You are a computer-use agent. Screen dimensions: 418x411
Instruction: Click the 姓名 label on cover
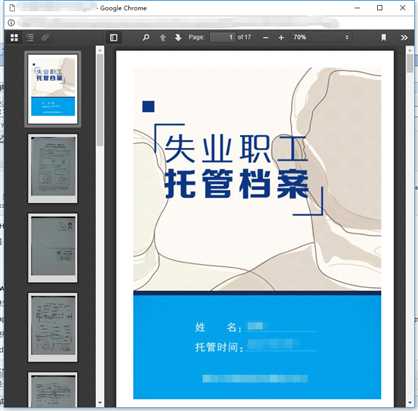(x=218, y=327)
